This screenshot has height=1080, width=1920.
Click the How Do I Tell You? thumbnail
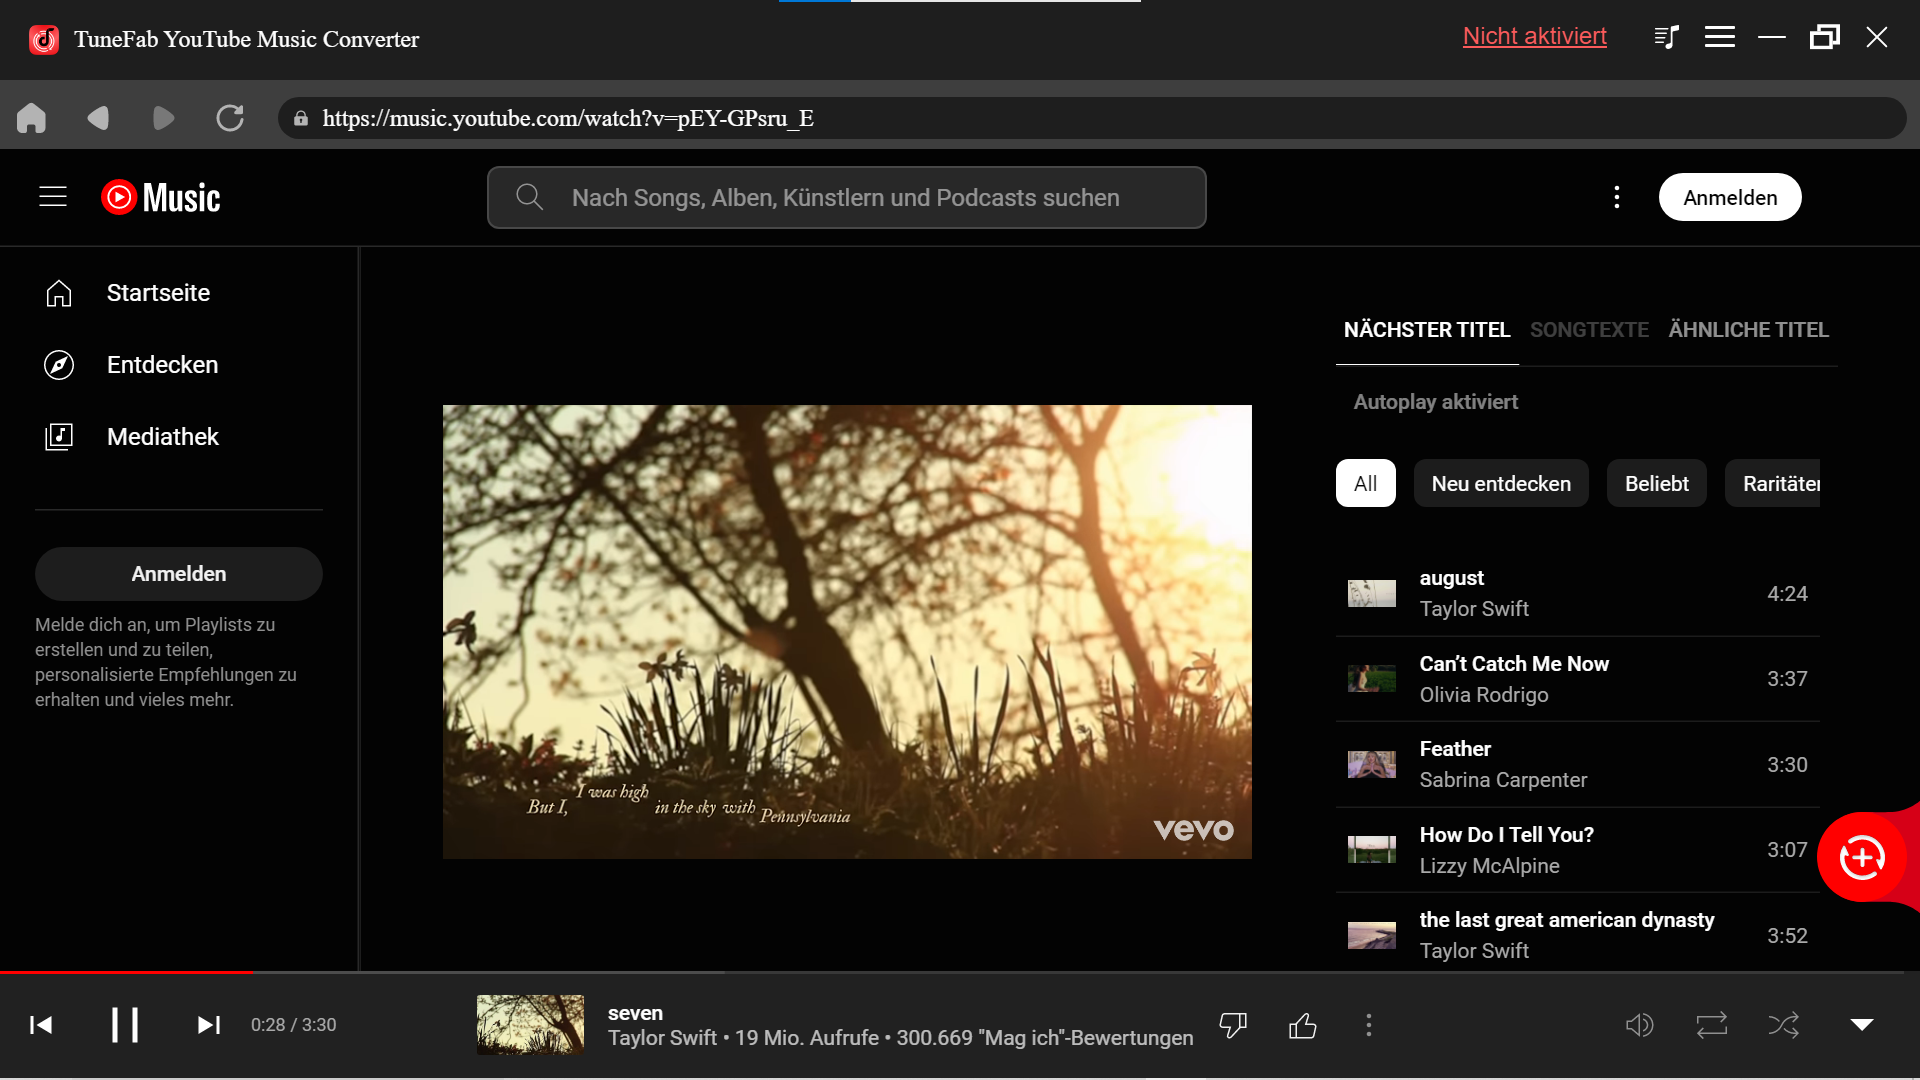[x=1371, y=850]
